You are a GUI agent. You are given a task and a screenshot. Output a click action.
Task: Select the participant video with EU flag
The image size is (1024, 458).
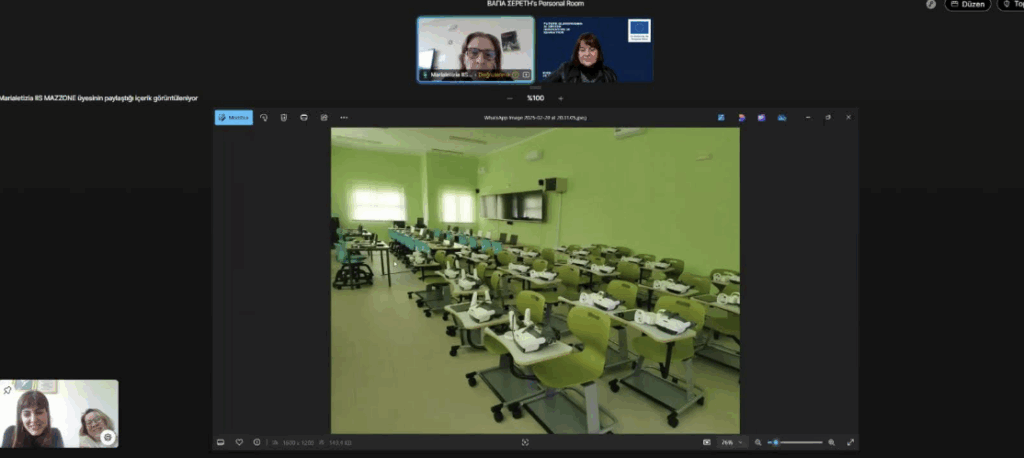[594, 50]
